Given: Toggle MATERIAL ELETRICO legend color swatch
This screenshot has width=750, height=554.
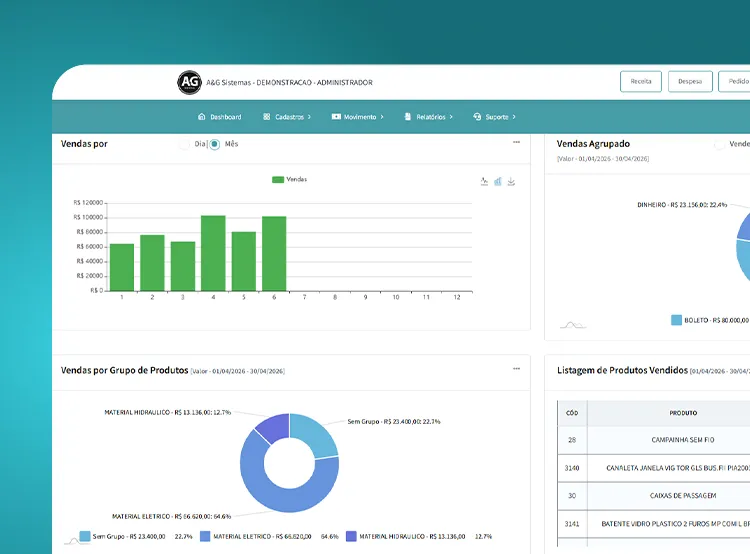Looking at the screenshot, I should (205, 536).
